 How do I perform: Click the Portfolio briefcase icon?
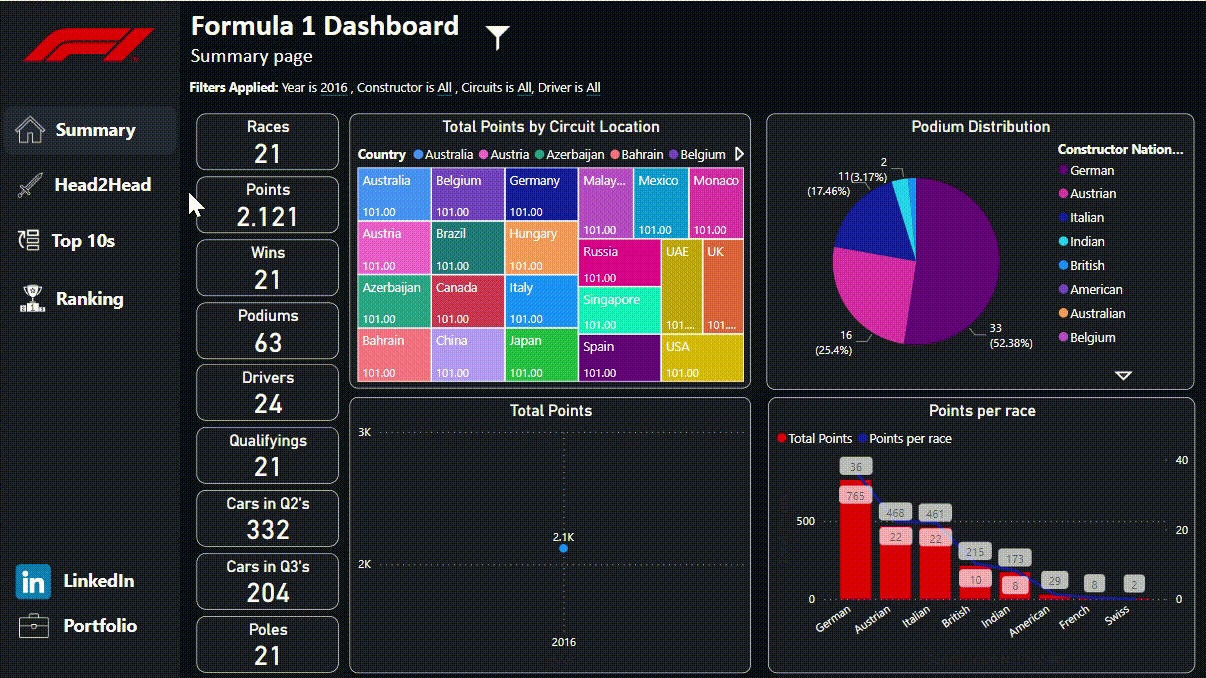pos(33,625)
